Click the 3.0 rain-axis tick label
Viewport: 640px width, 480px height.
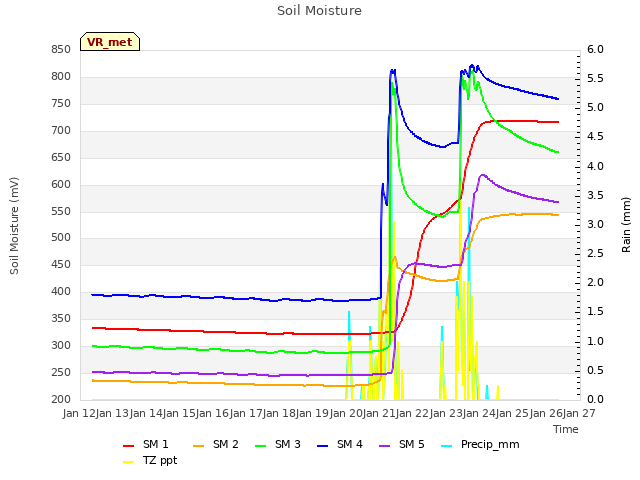coord(595,224)
